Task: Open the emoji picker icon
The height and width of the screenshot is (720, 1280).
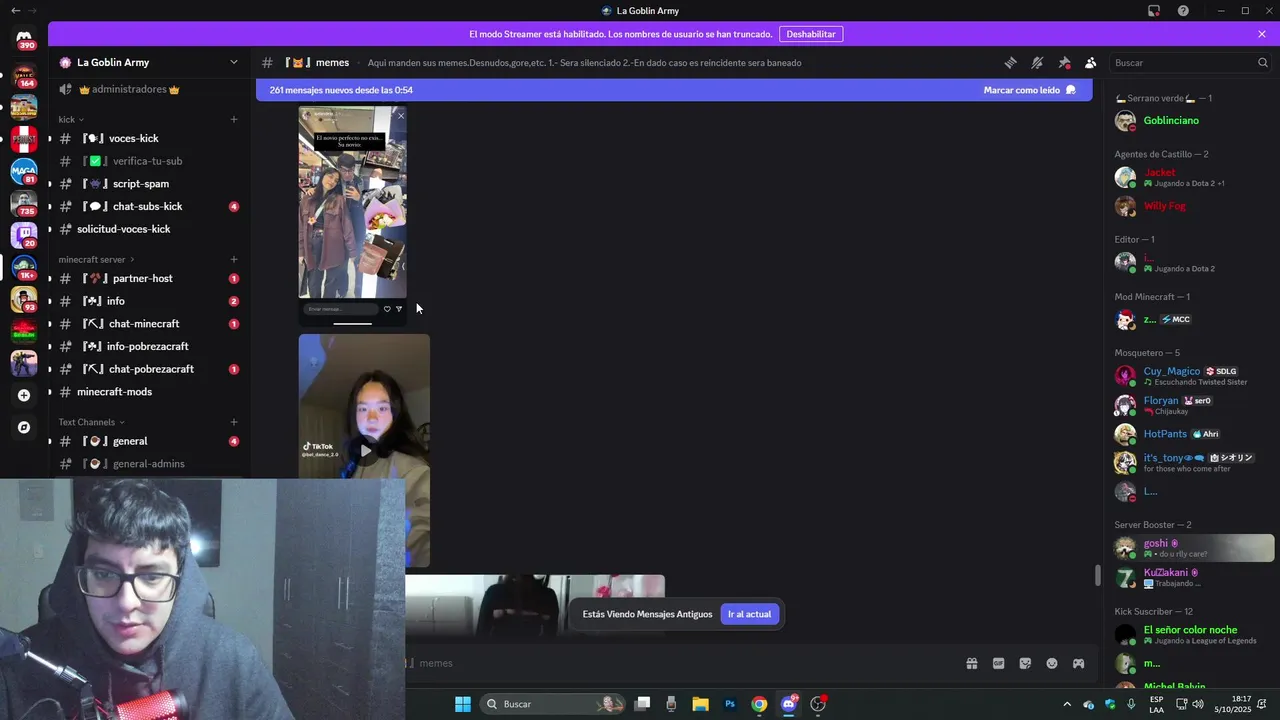Action: tap(1052, 663)
